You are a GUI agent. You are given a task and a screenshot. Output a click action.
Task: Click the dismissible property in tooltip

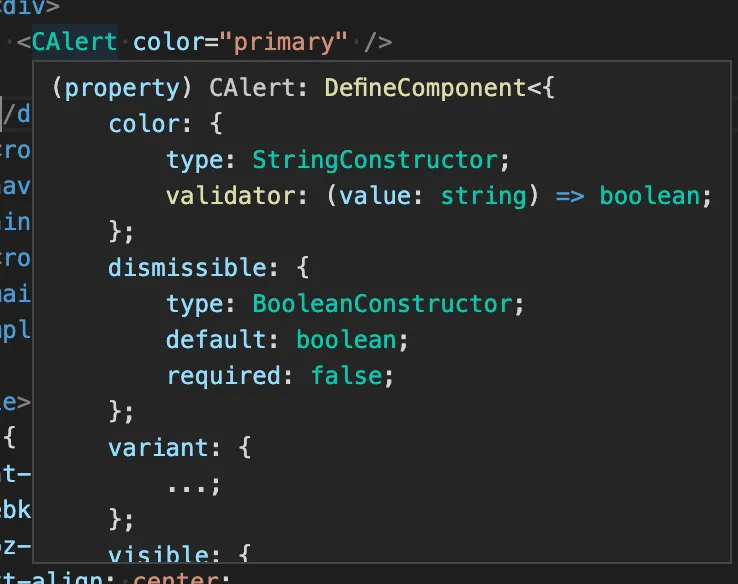pos(188,267)
